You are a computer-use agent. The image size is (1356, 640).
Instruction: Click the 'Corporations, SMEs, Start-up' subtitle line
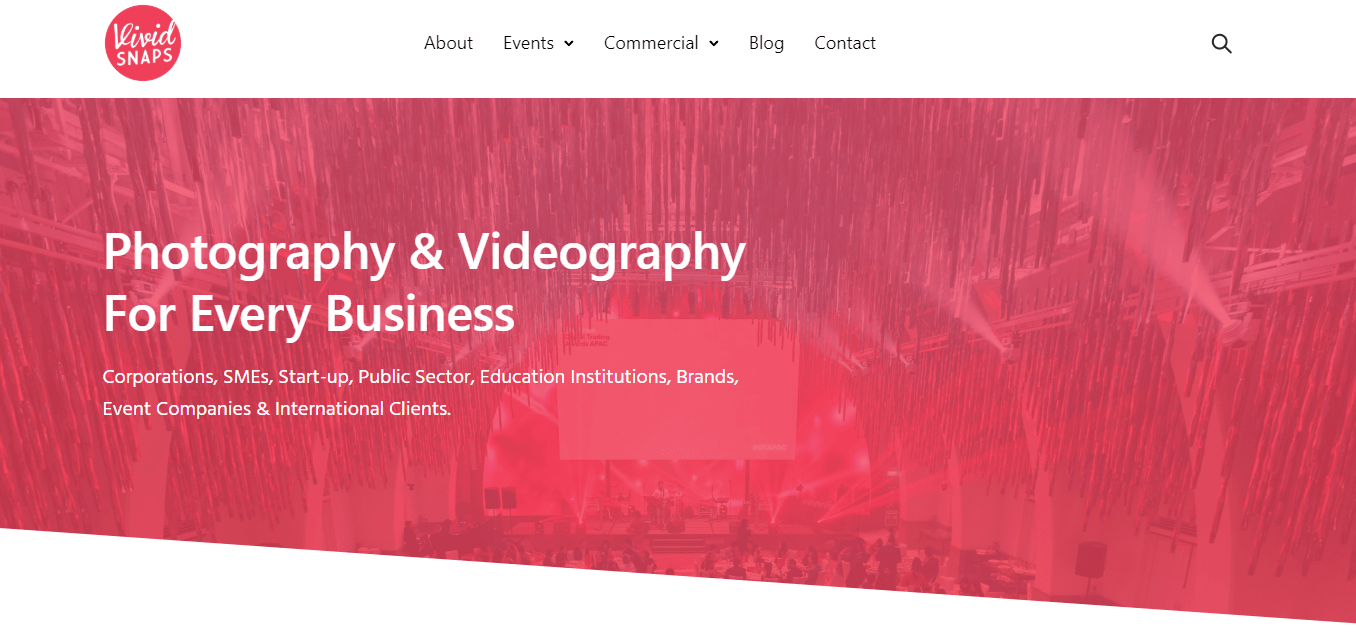pos(421,378)
